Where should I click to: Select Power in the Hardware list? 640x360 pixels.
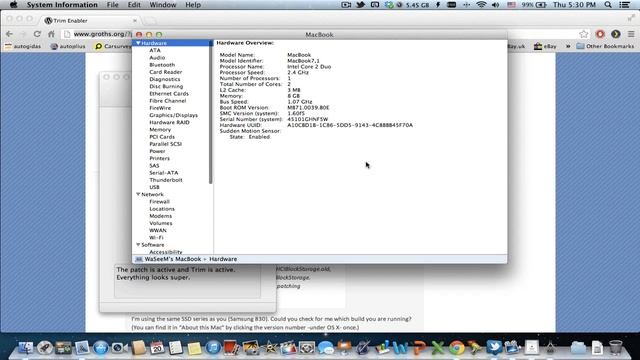pyautogui.click(x=157, y=151)
